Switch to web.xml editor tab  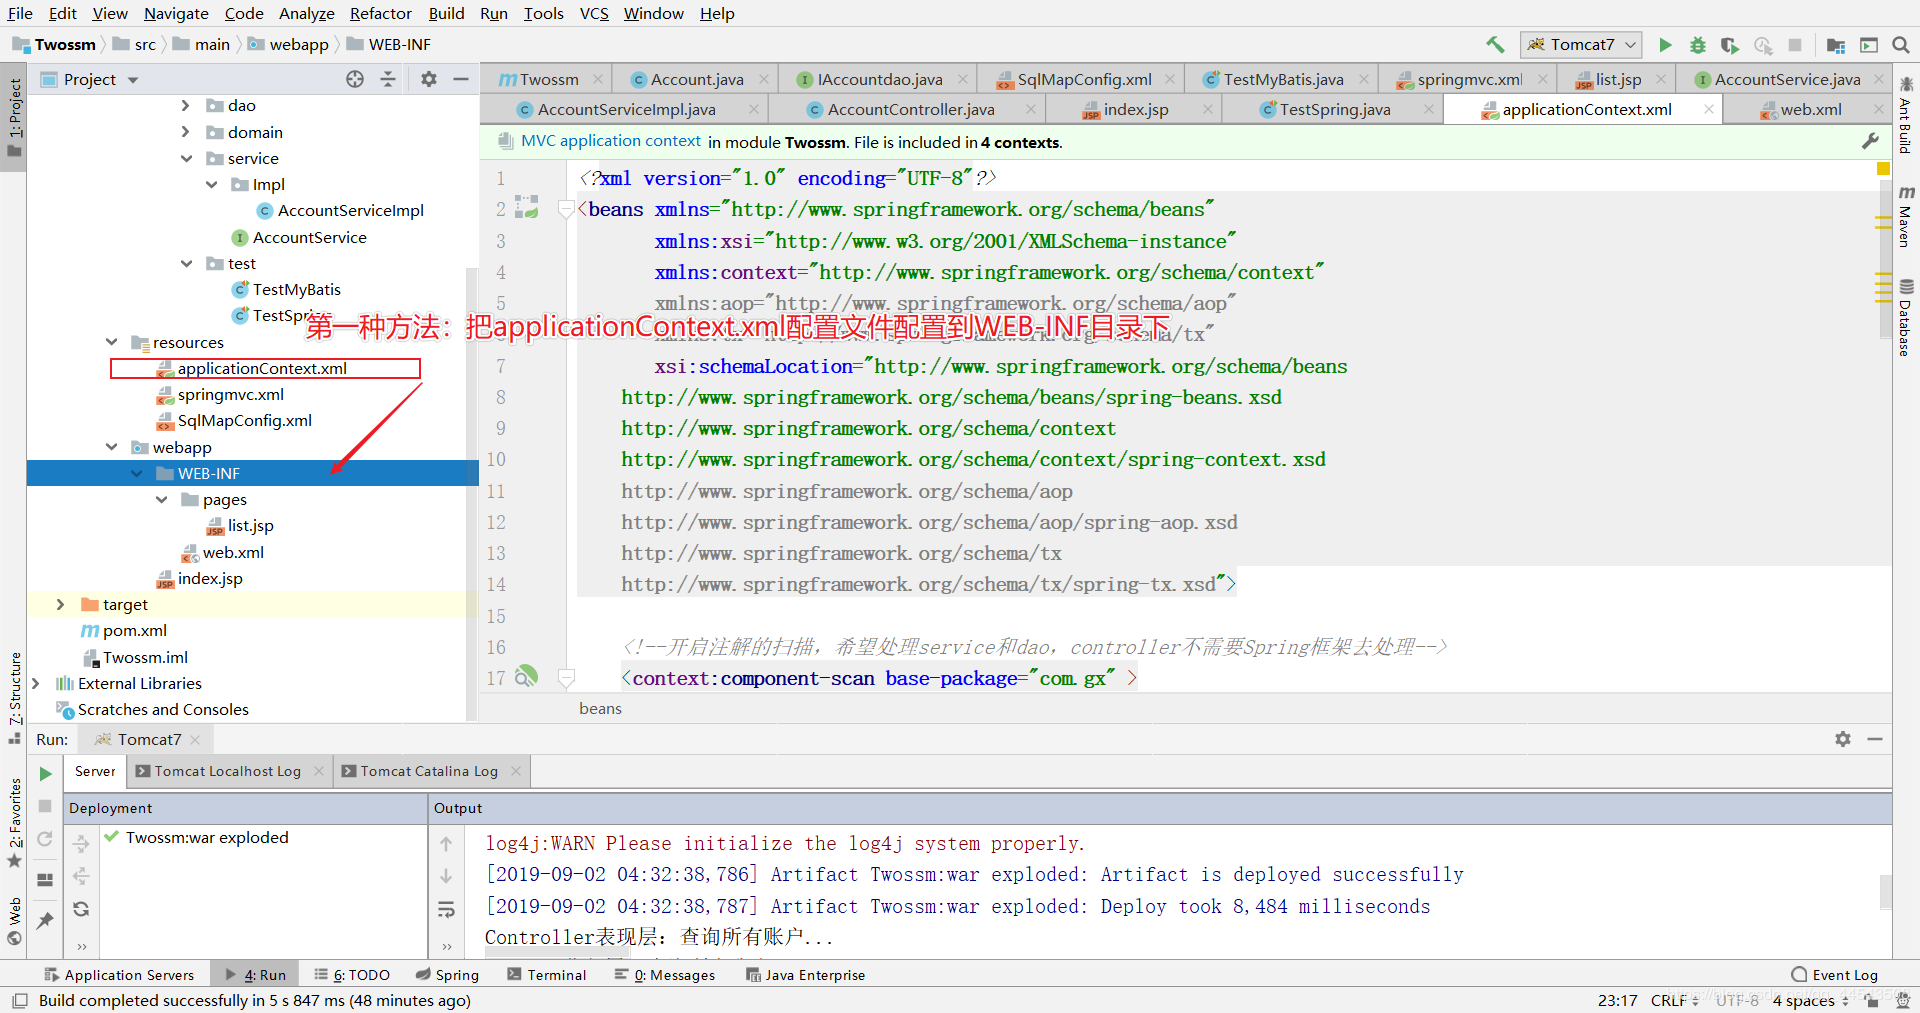1811,109
